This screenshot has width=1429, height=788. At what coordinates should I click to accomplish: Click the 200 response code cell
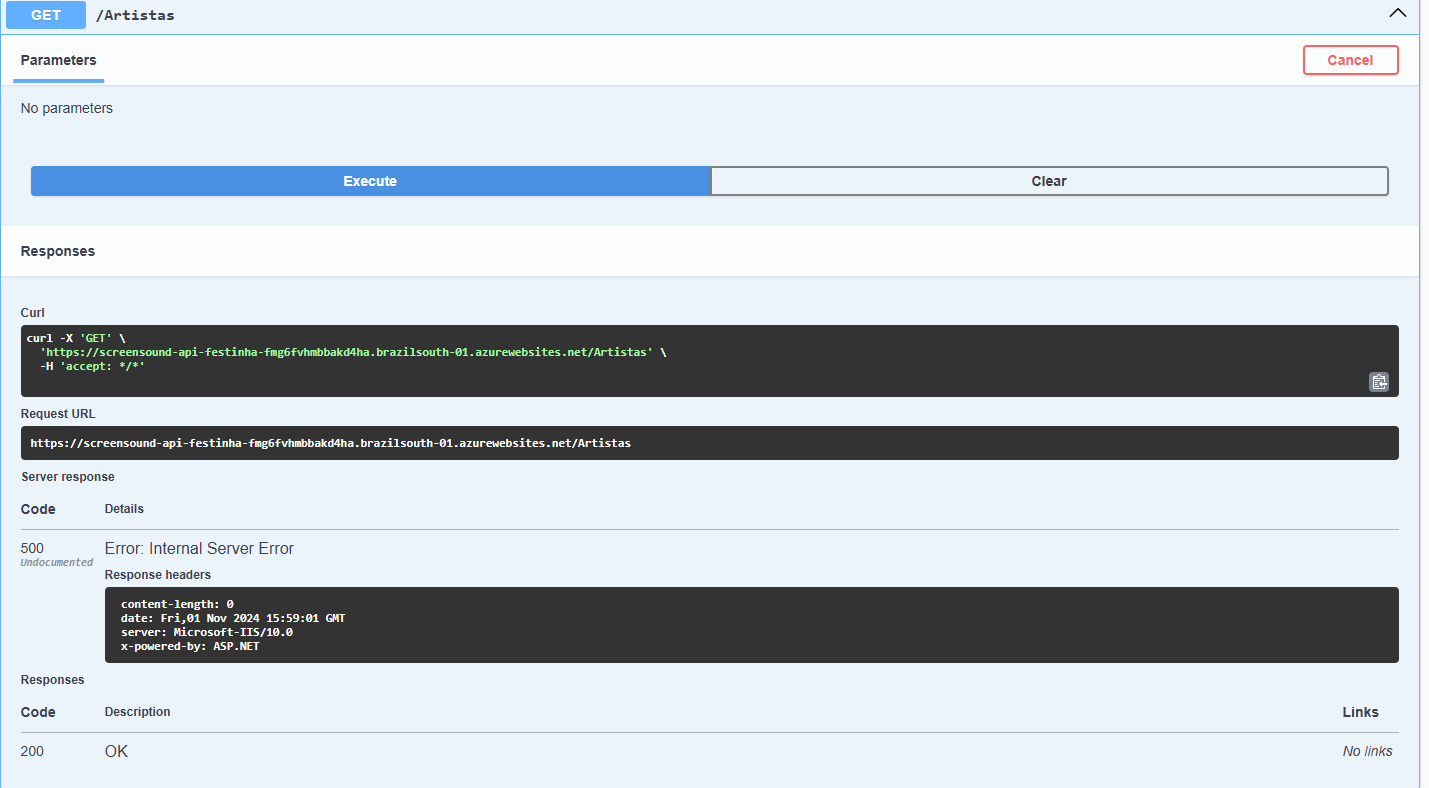pyautogui.click(x=32, y=751)
